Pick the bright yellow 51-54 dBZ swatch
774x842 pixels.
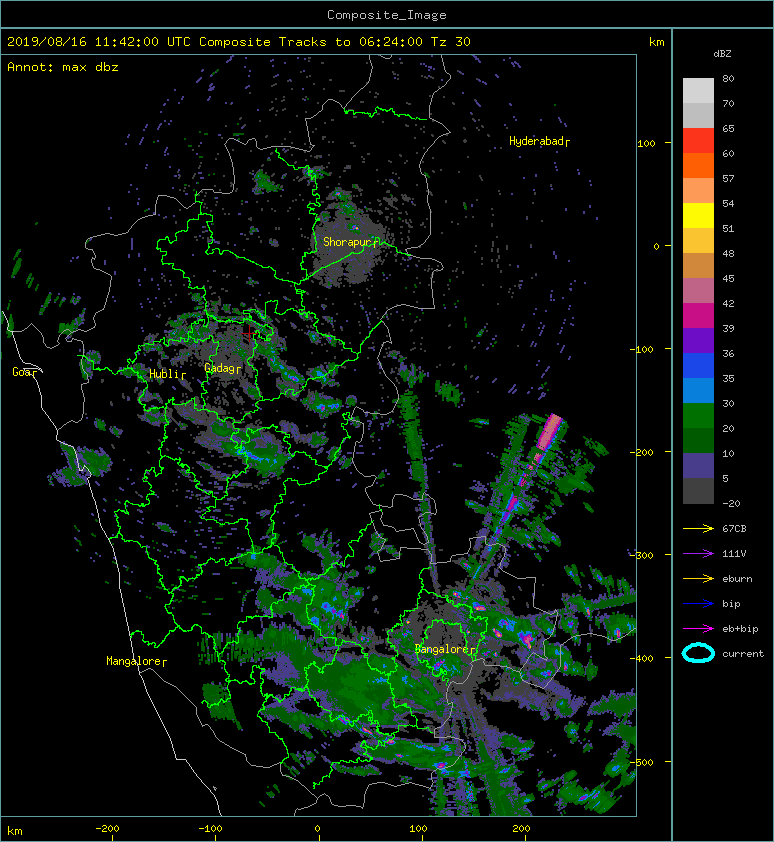coord(698,216)
